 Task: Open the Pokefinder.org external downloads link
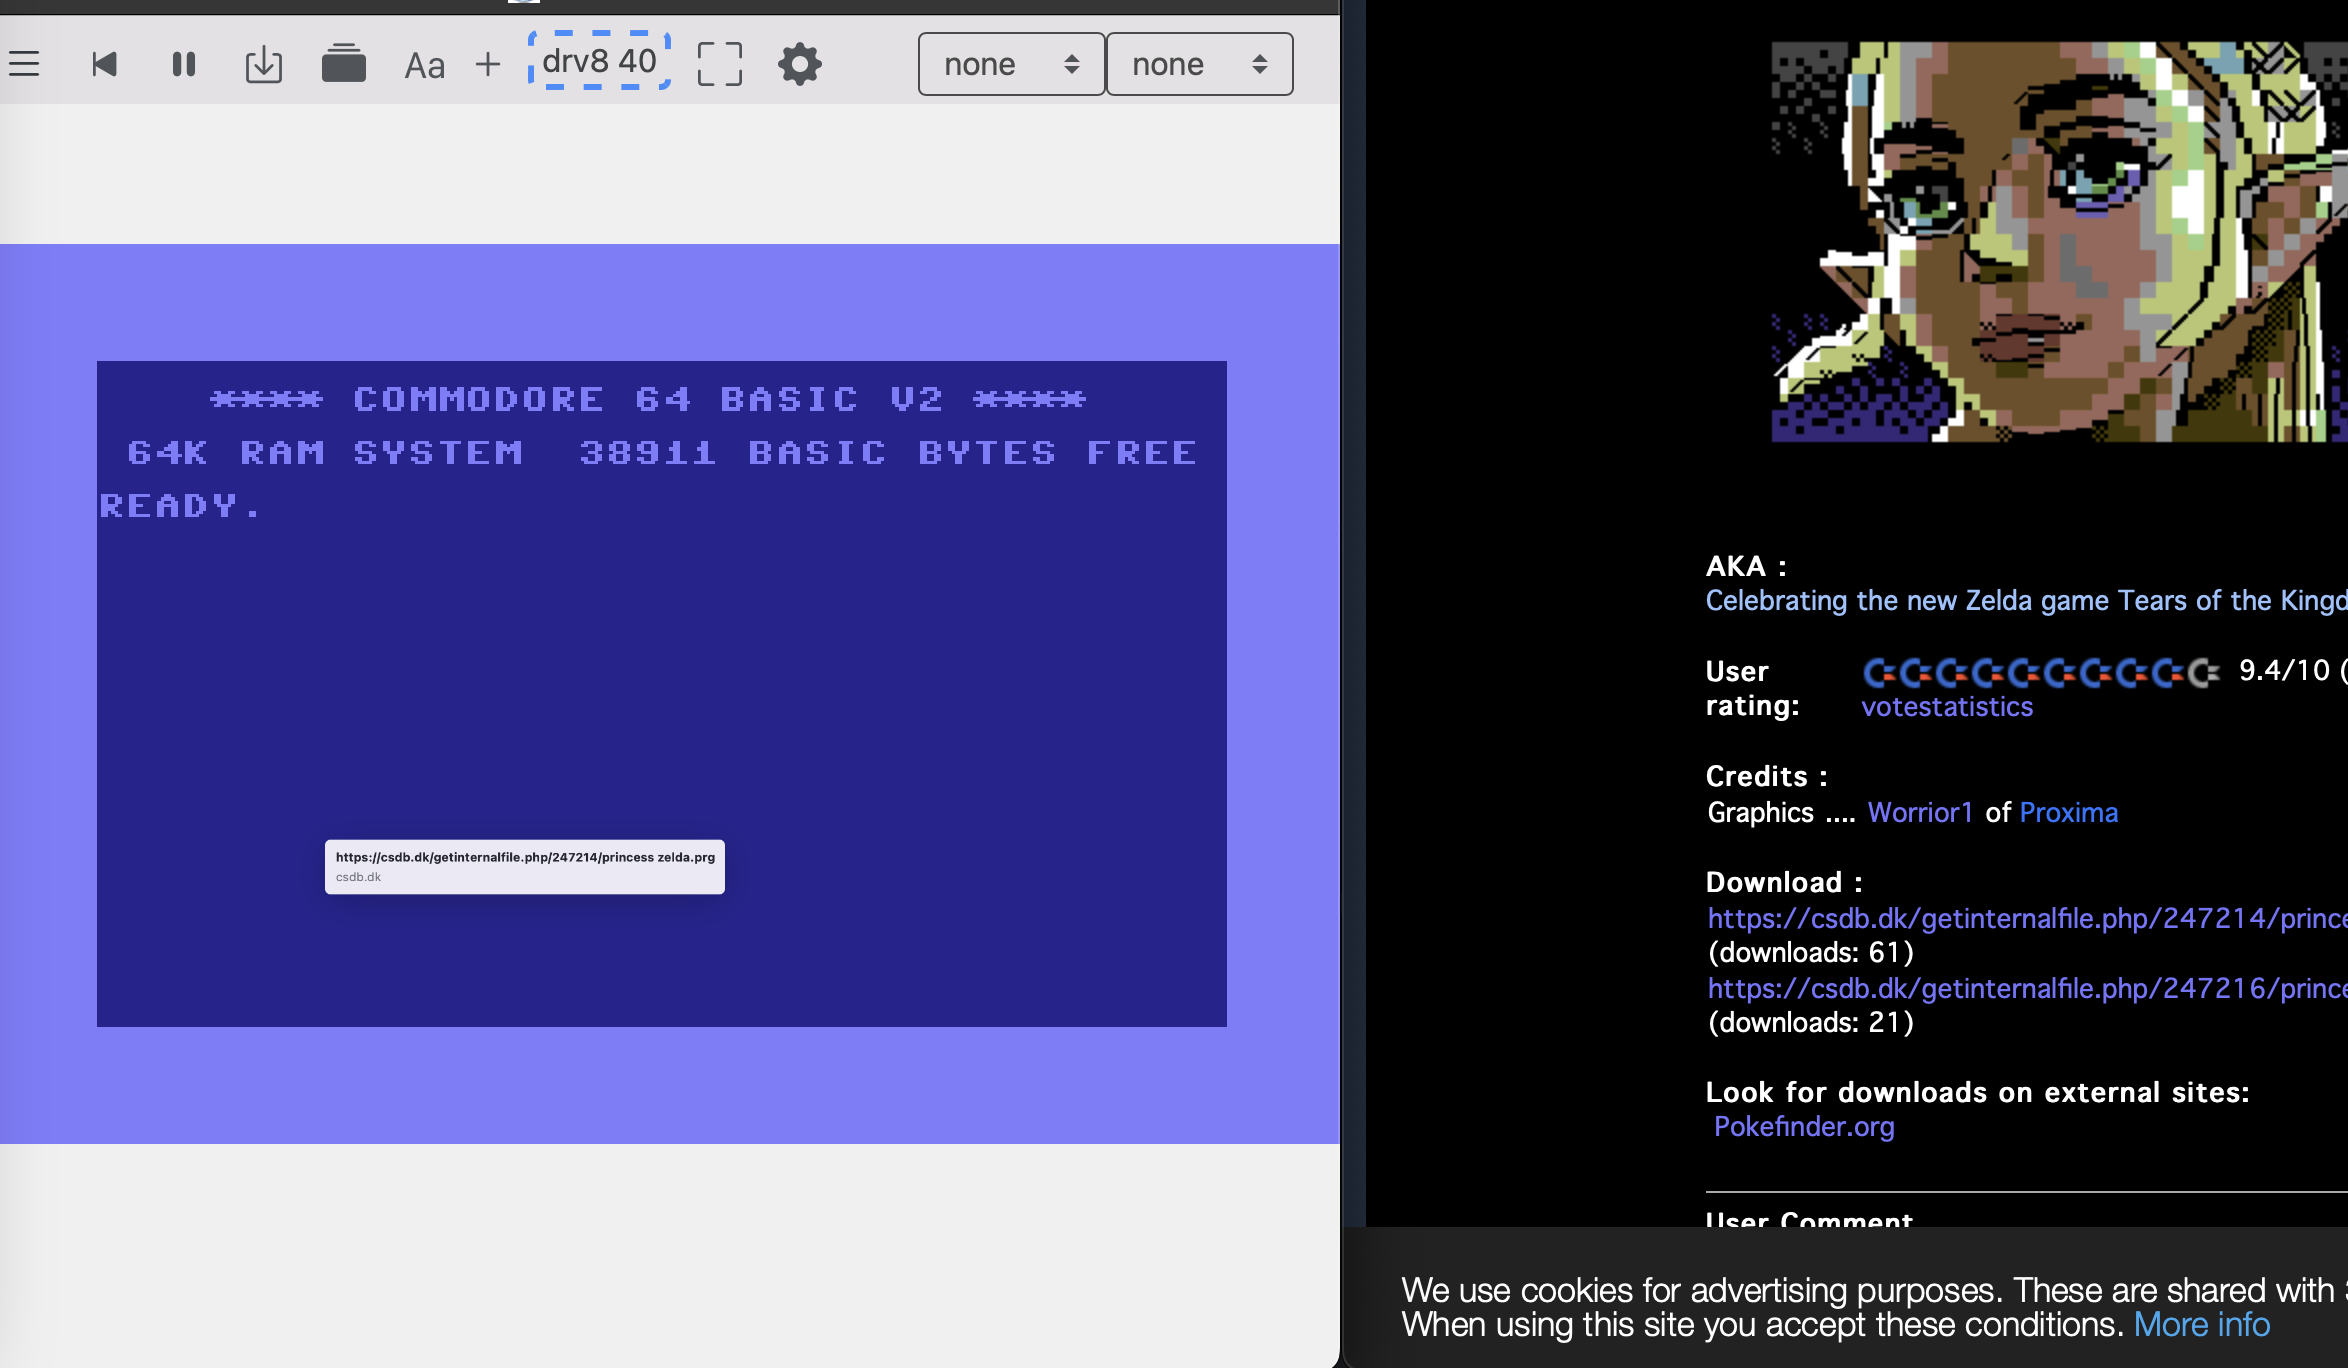(x=1803, y=1126)
